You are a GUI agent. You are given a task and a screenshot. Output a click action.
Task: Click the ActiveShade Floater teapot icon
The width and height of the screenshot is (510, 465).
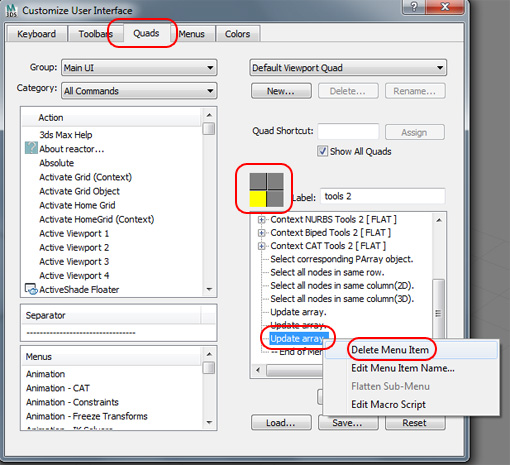(x=31, y=289)
